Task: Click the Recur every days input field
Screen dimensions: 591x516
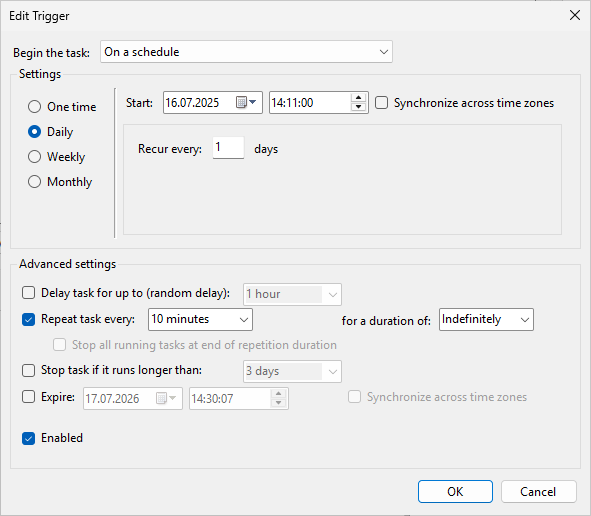Action: 228,148
